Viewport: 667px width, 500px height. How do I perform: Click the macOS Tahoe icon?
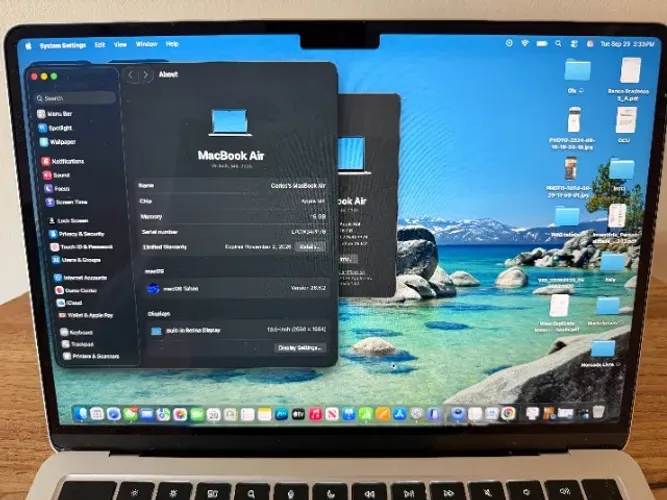pos(153,289)
